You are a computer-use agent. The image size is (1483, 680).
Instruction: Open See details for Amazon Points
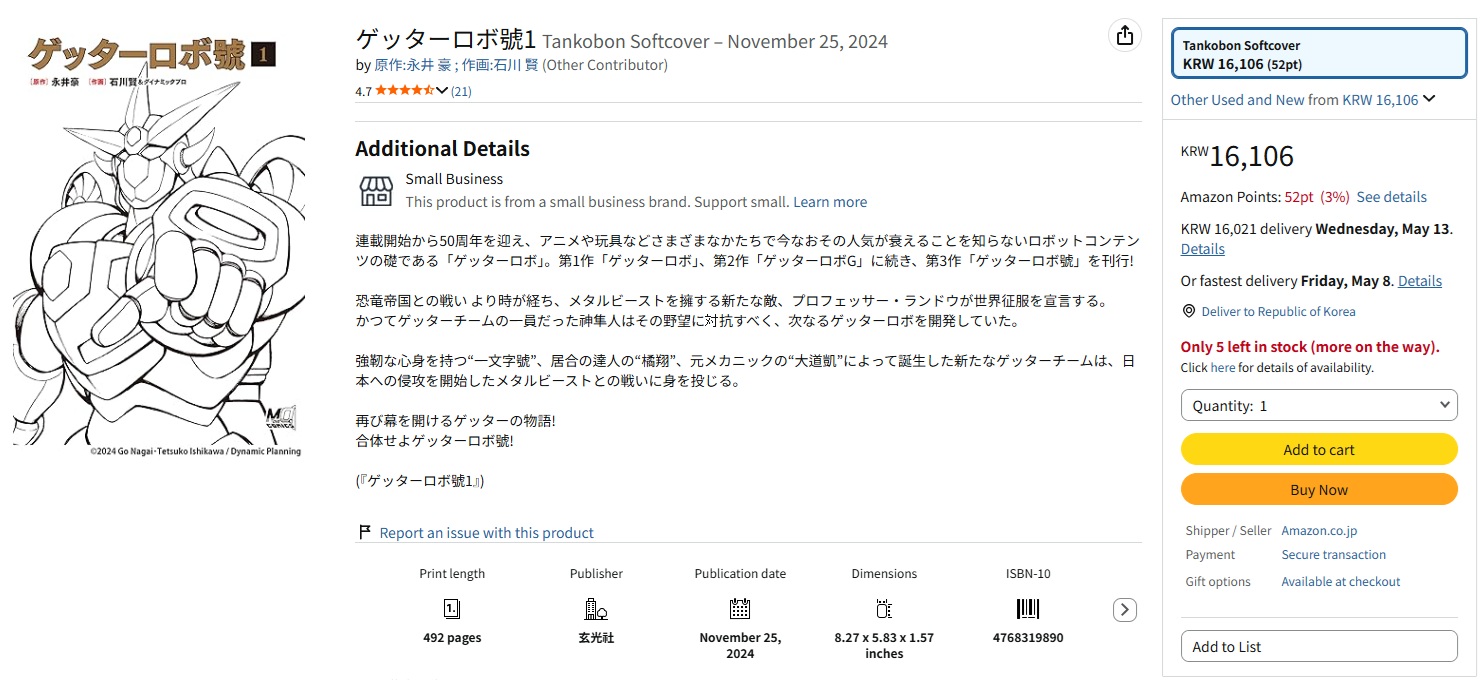click(x=1391, y=197)
